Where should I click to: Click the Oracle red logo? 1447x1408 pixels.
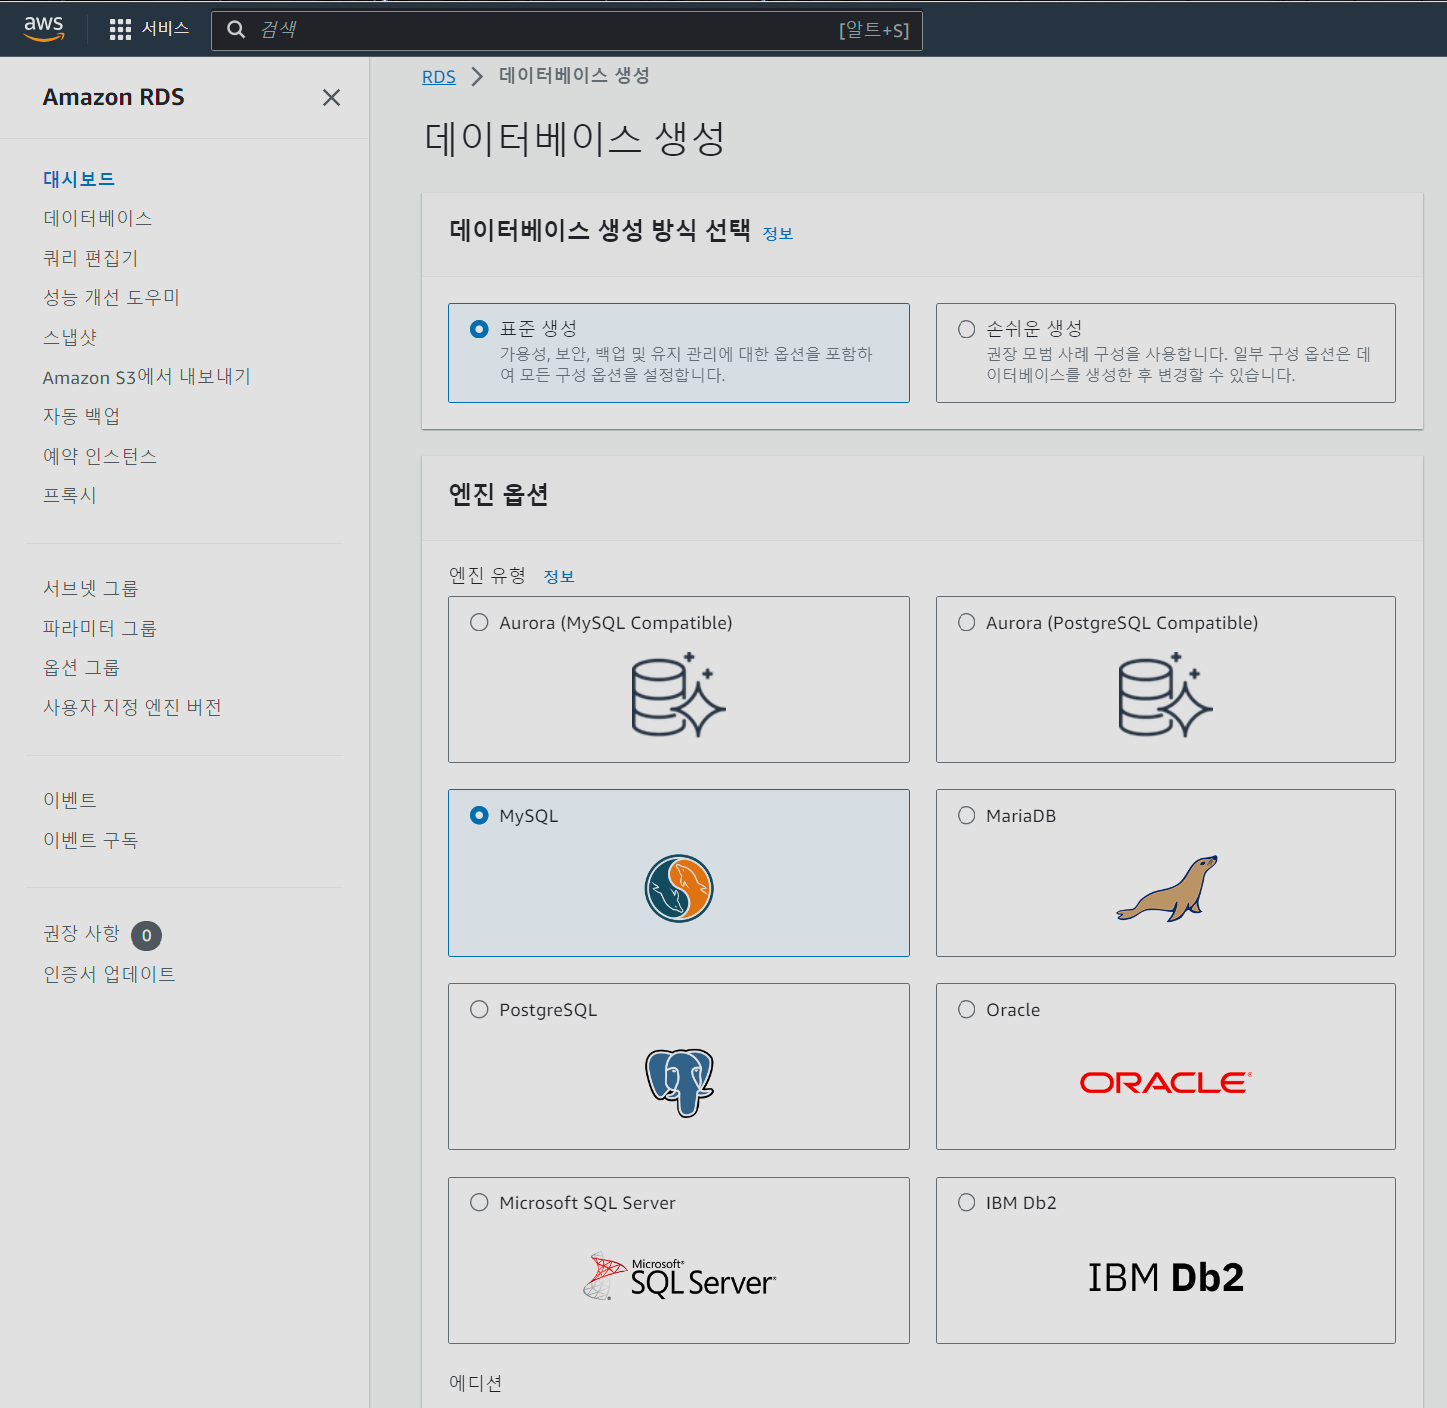click(x=1166, y=1082)
